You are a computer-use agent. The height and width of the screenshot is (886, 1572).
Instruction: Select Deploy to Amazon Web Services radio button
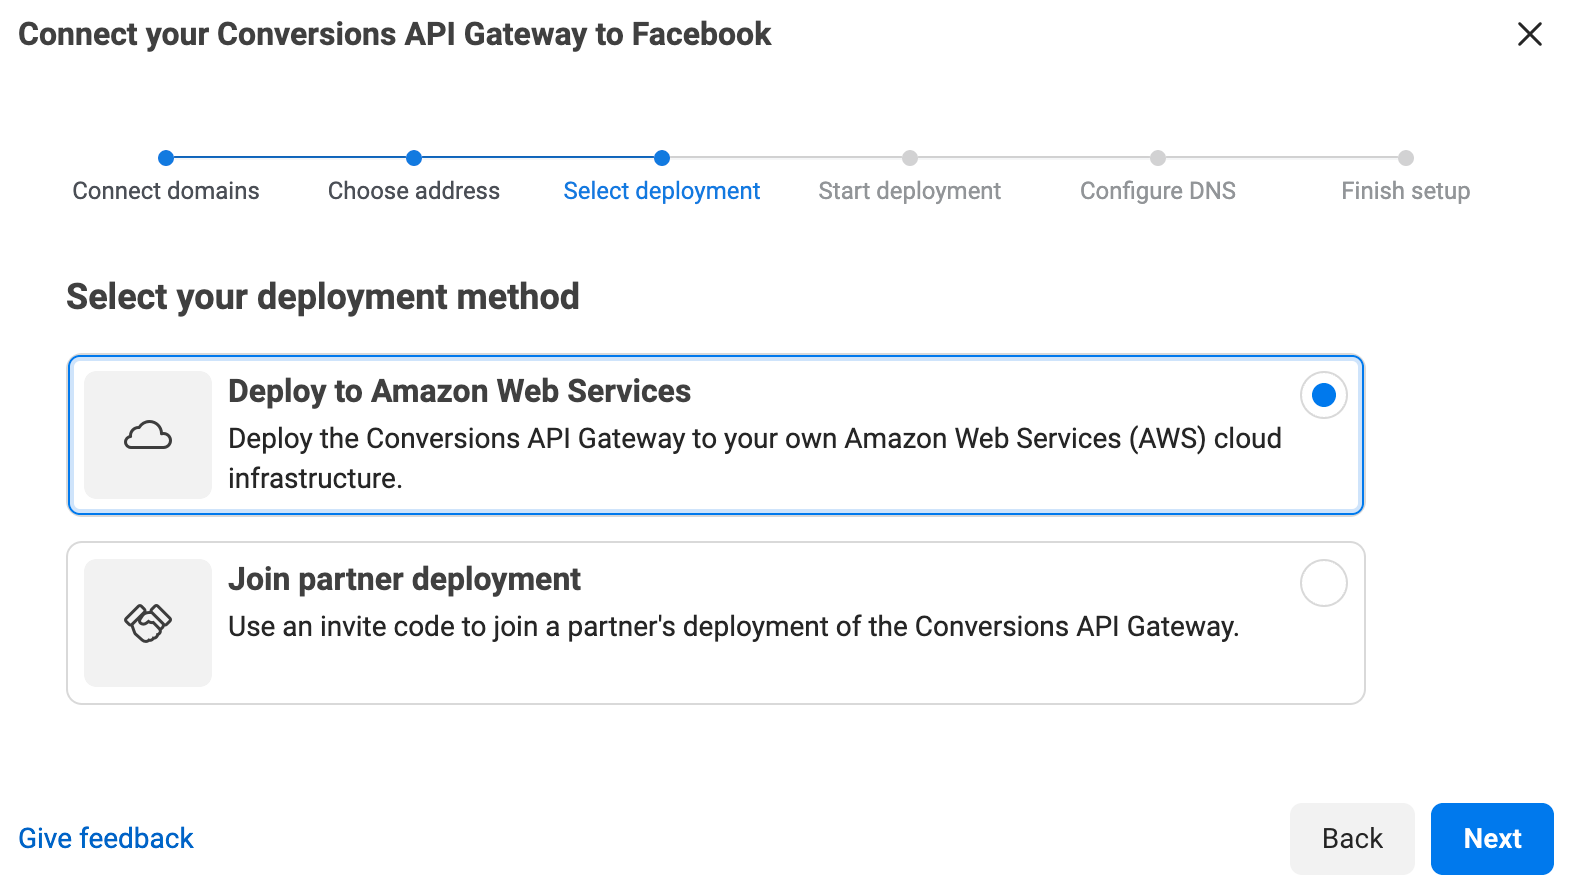pyautogui.click(x=1323, y=395)
